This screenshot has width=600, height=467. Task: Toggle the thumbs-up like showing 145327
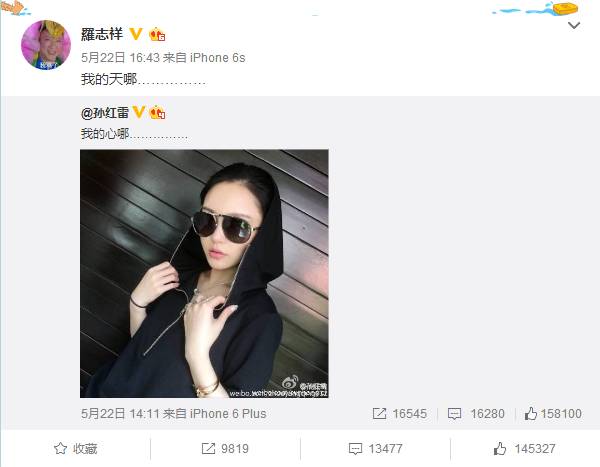click(x=525, y=449)
